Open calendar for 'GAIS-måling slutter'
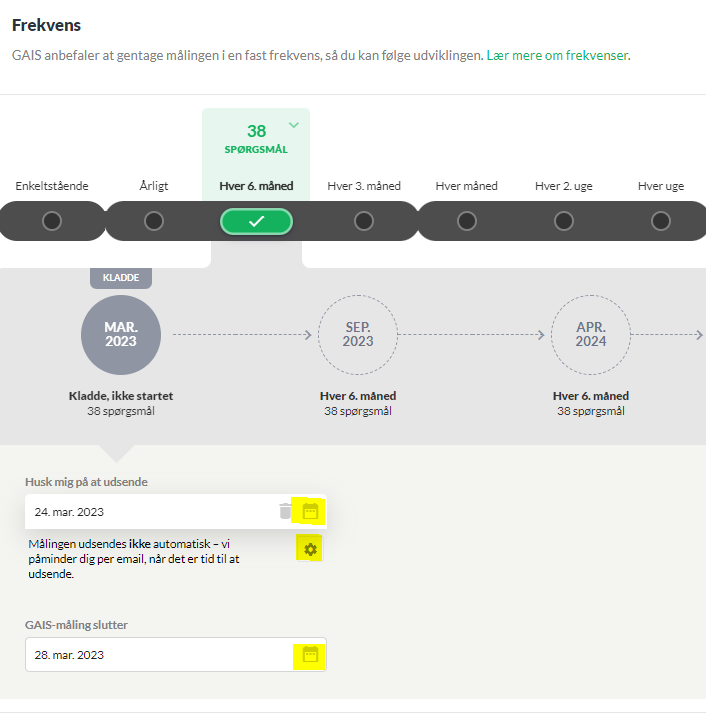The width and height of the screenshot is (706, 720). 310,654
